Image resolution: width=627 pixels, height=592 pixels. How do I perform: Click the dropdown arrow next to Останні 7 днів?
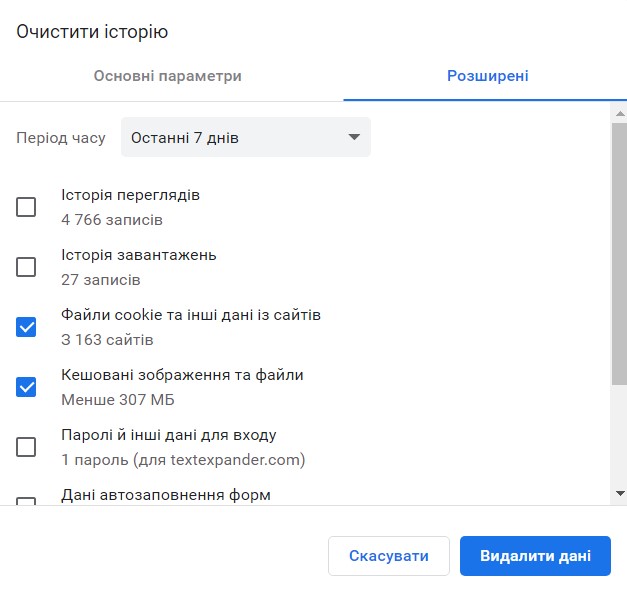pos(354,137)
